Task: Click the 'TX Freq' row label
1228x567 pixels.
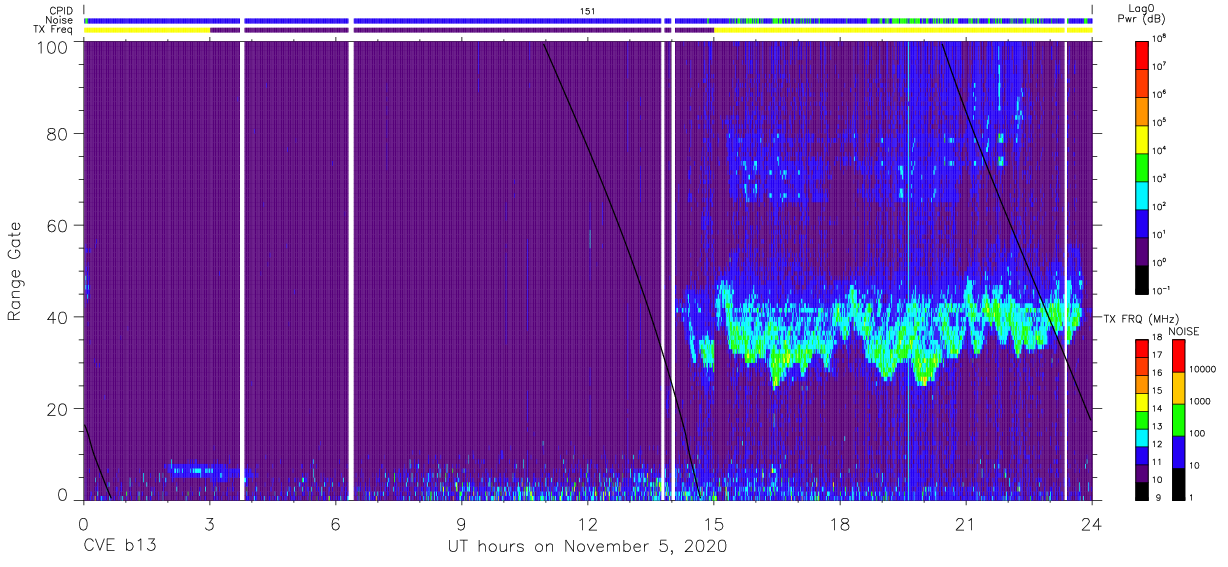Action: coord(54,30)
